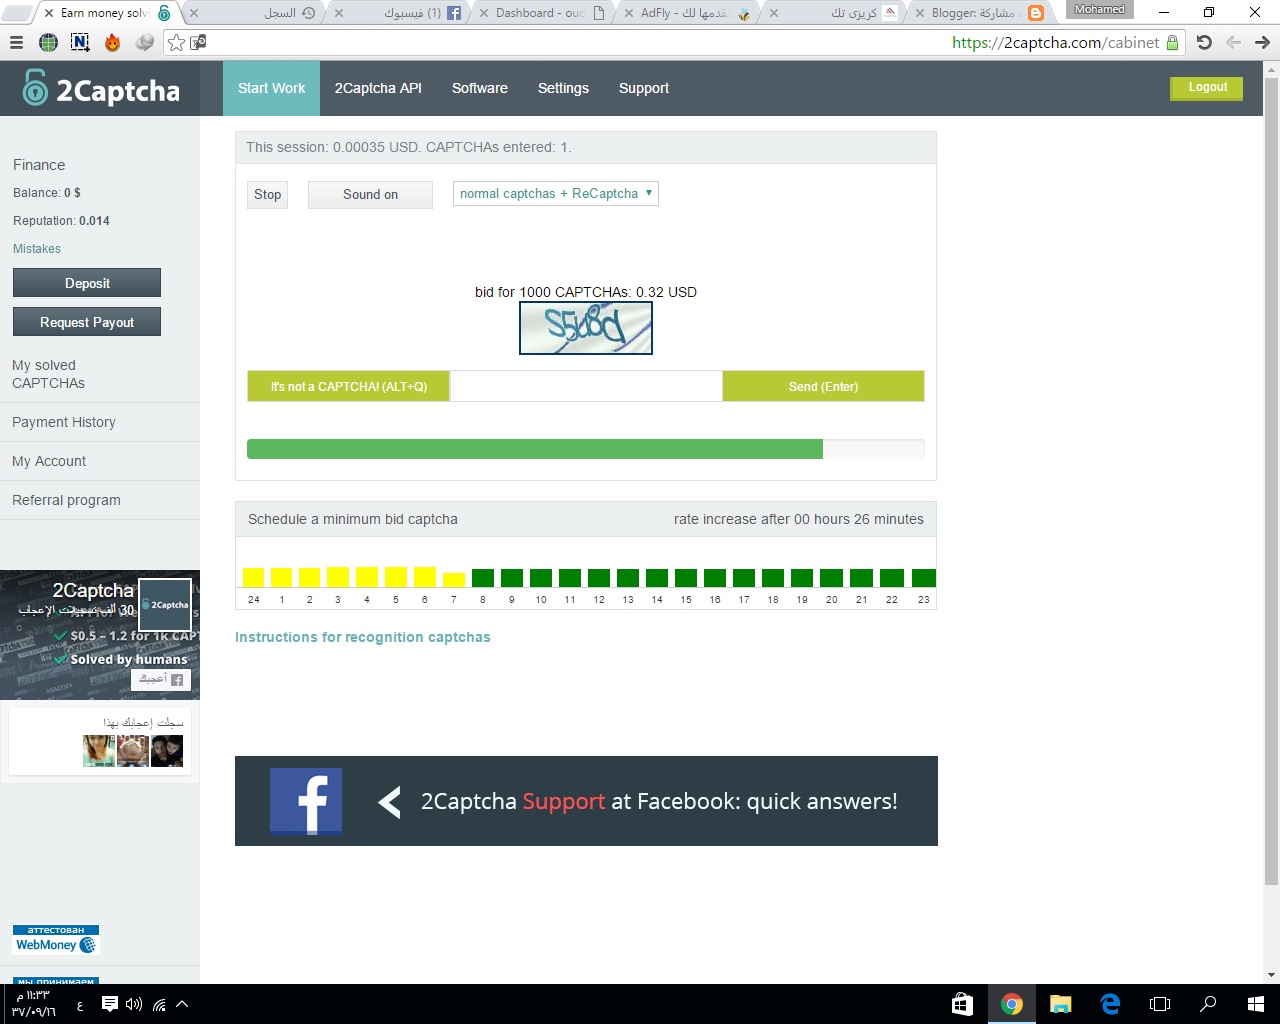Click the yellow schedule bar for hour 3
The width and height of the screenshot is (1280, 1024).
coord(338,576)
